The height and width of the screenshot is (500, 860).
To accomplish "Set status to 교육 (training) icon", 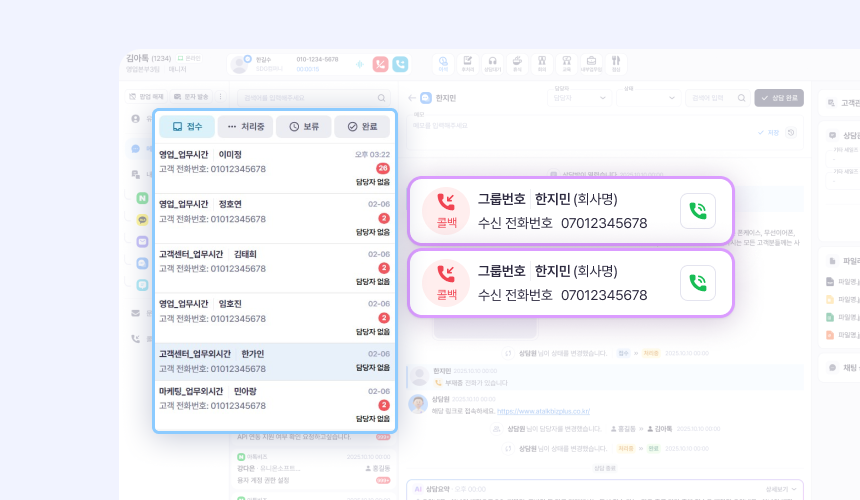I will coord(567,64).
